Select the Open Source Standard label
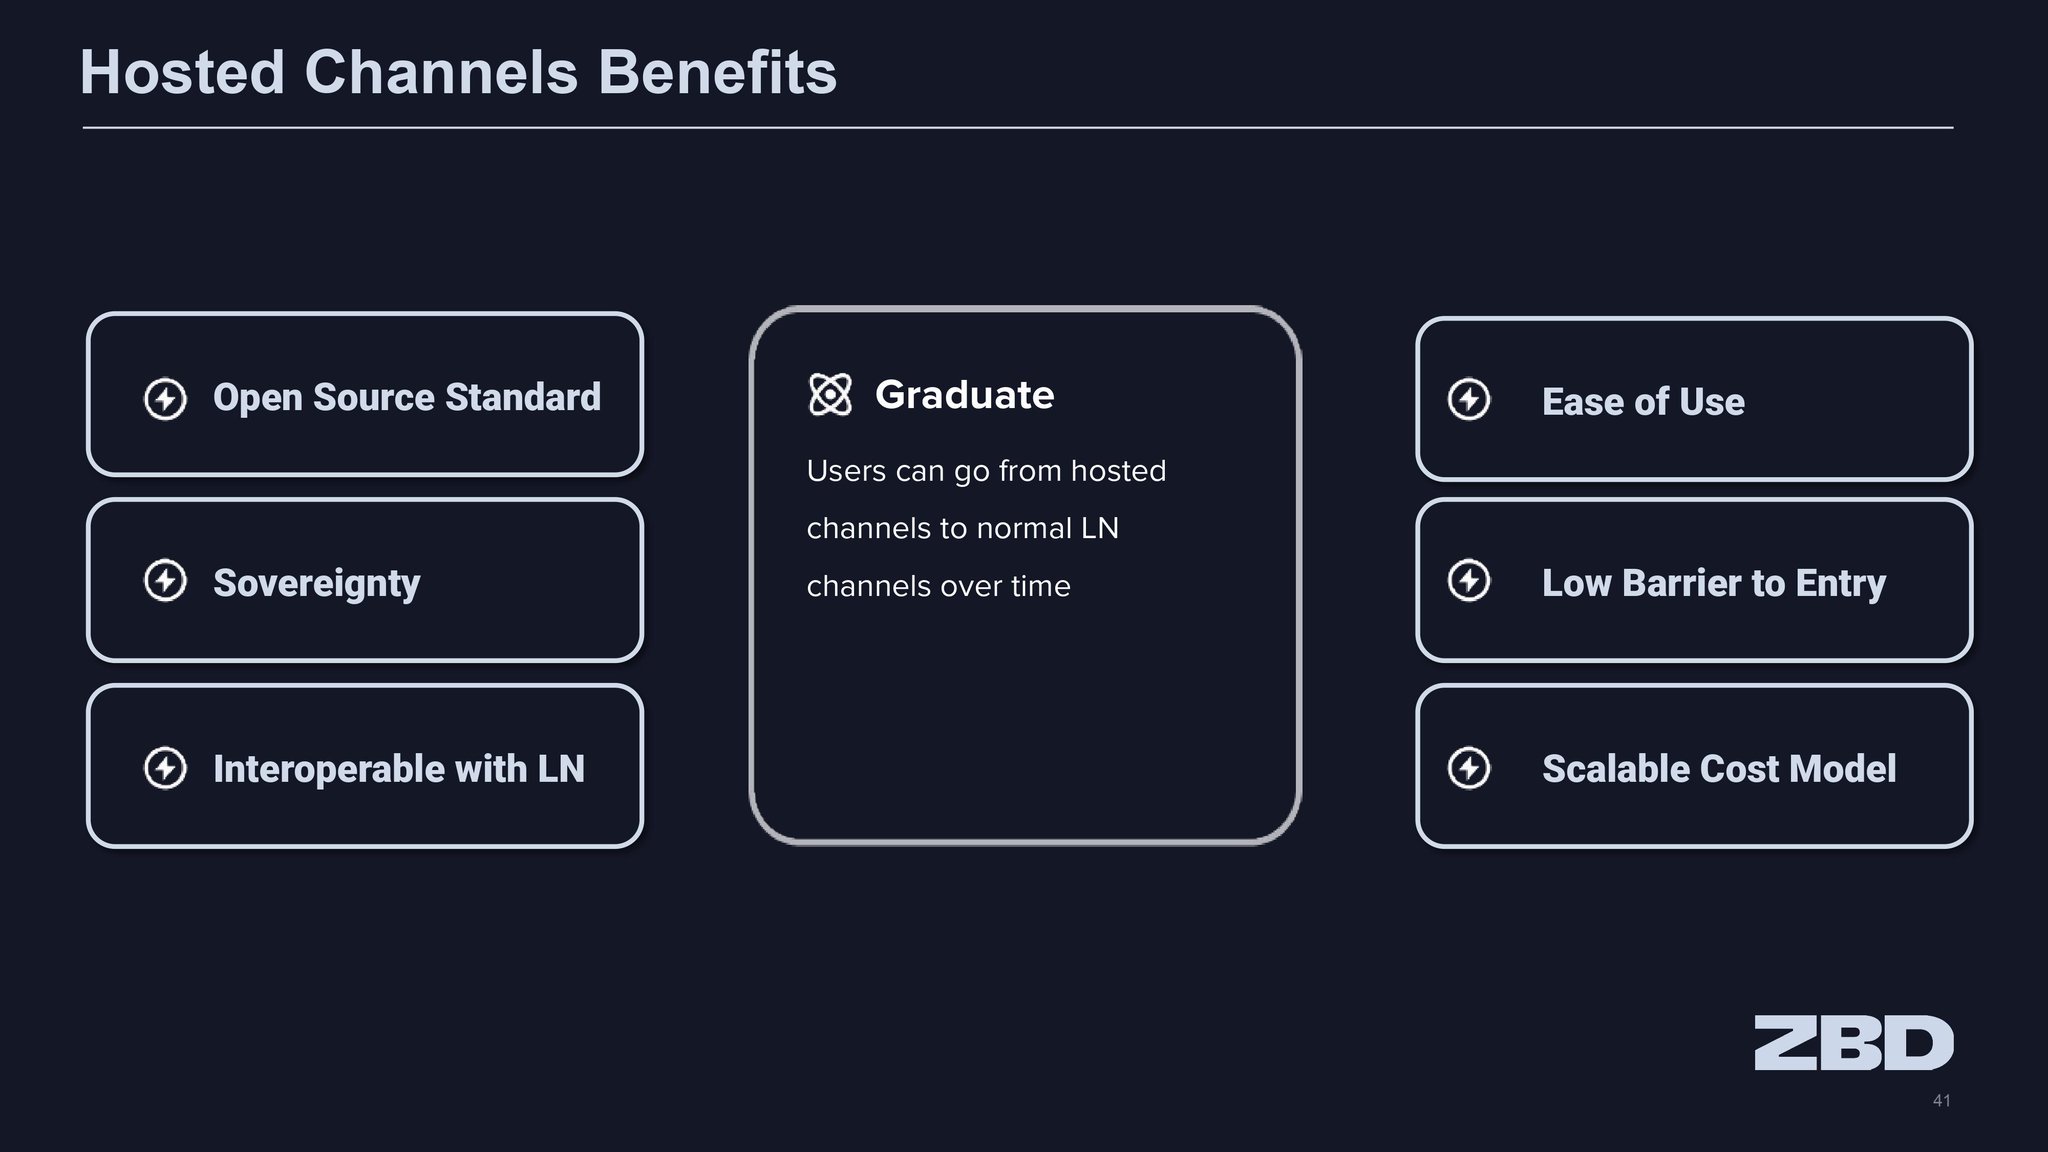The image size is (2048, 1152). [x=407, y=397]
